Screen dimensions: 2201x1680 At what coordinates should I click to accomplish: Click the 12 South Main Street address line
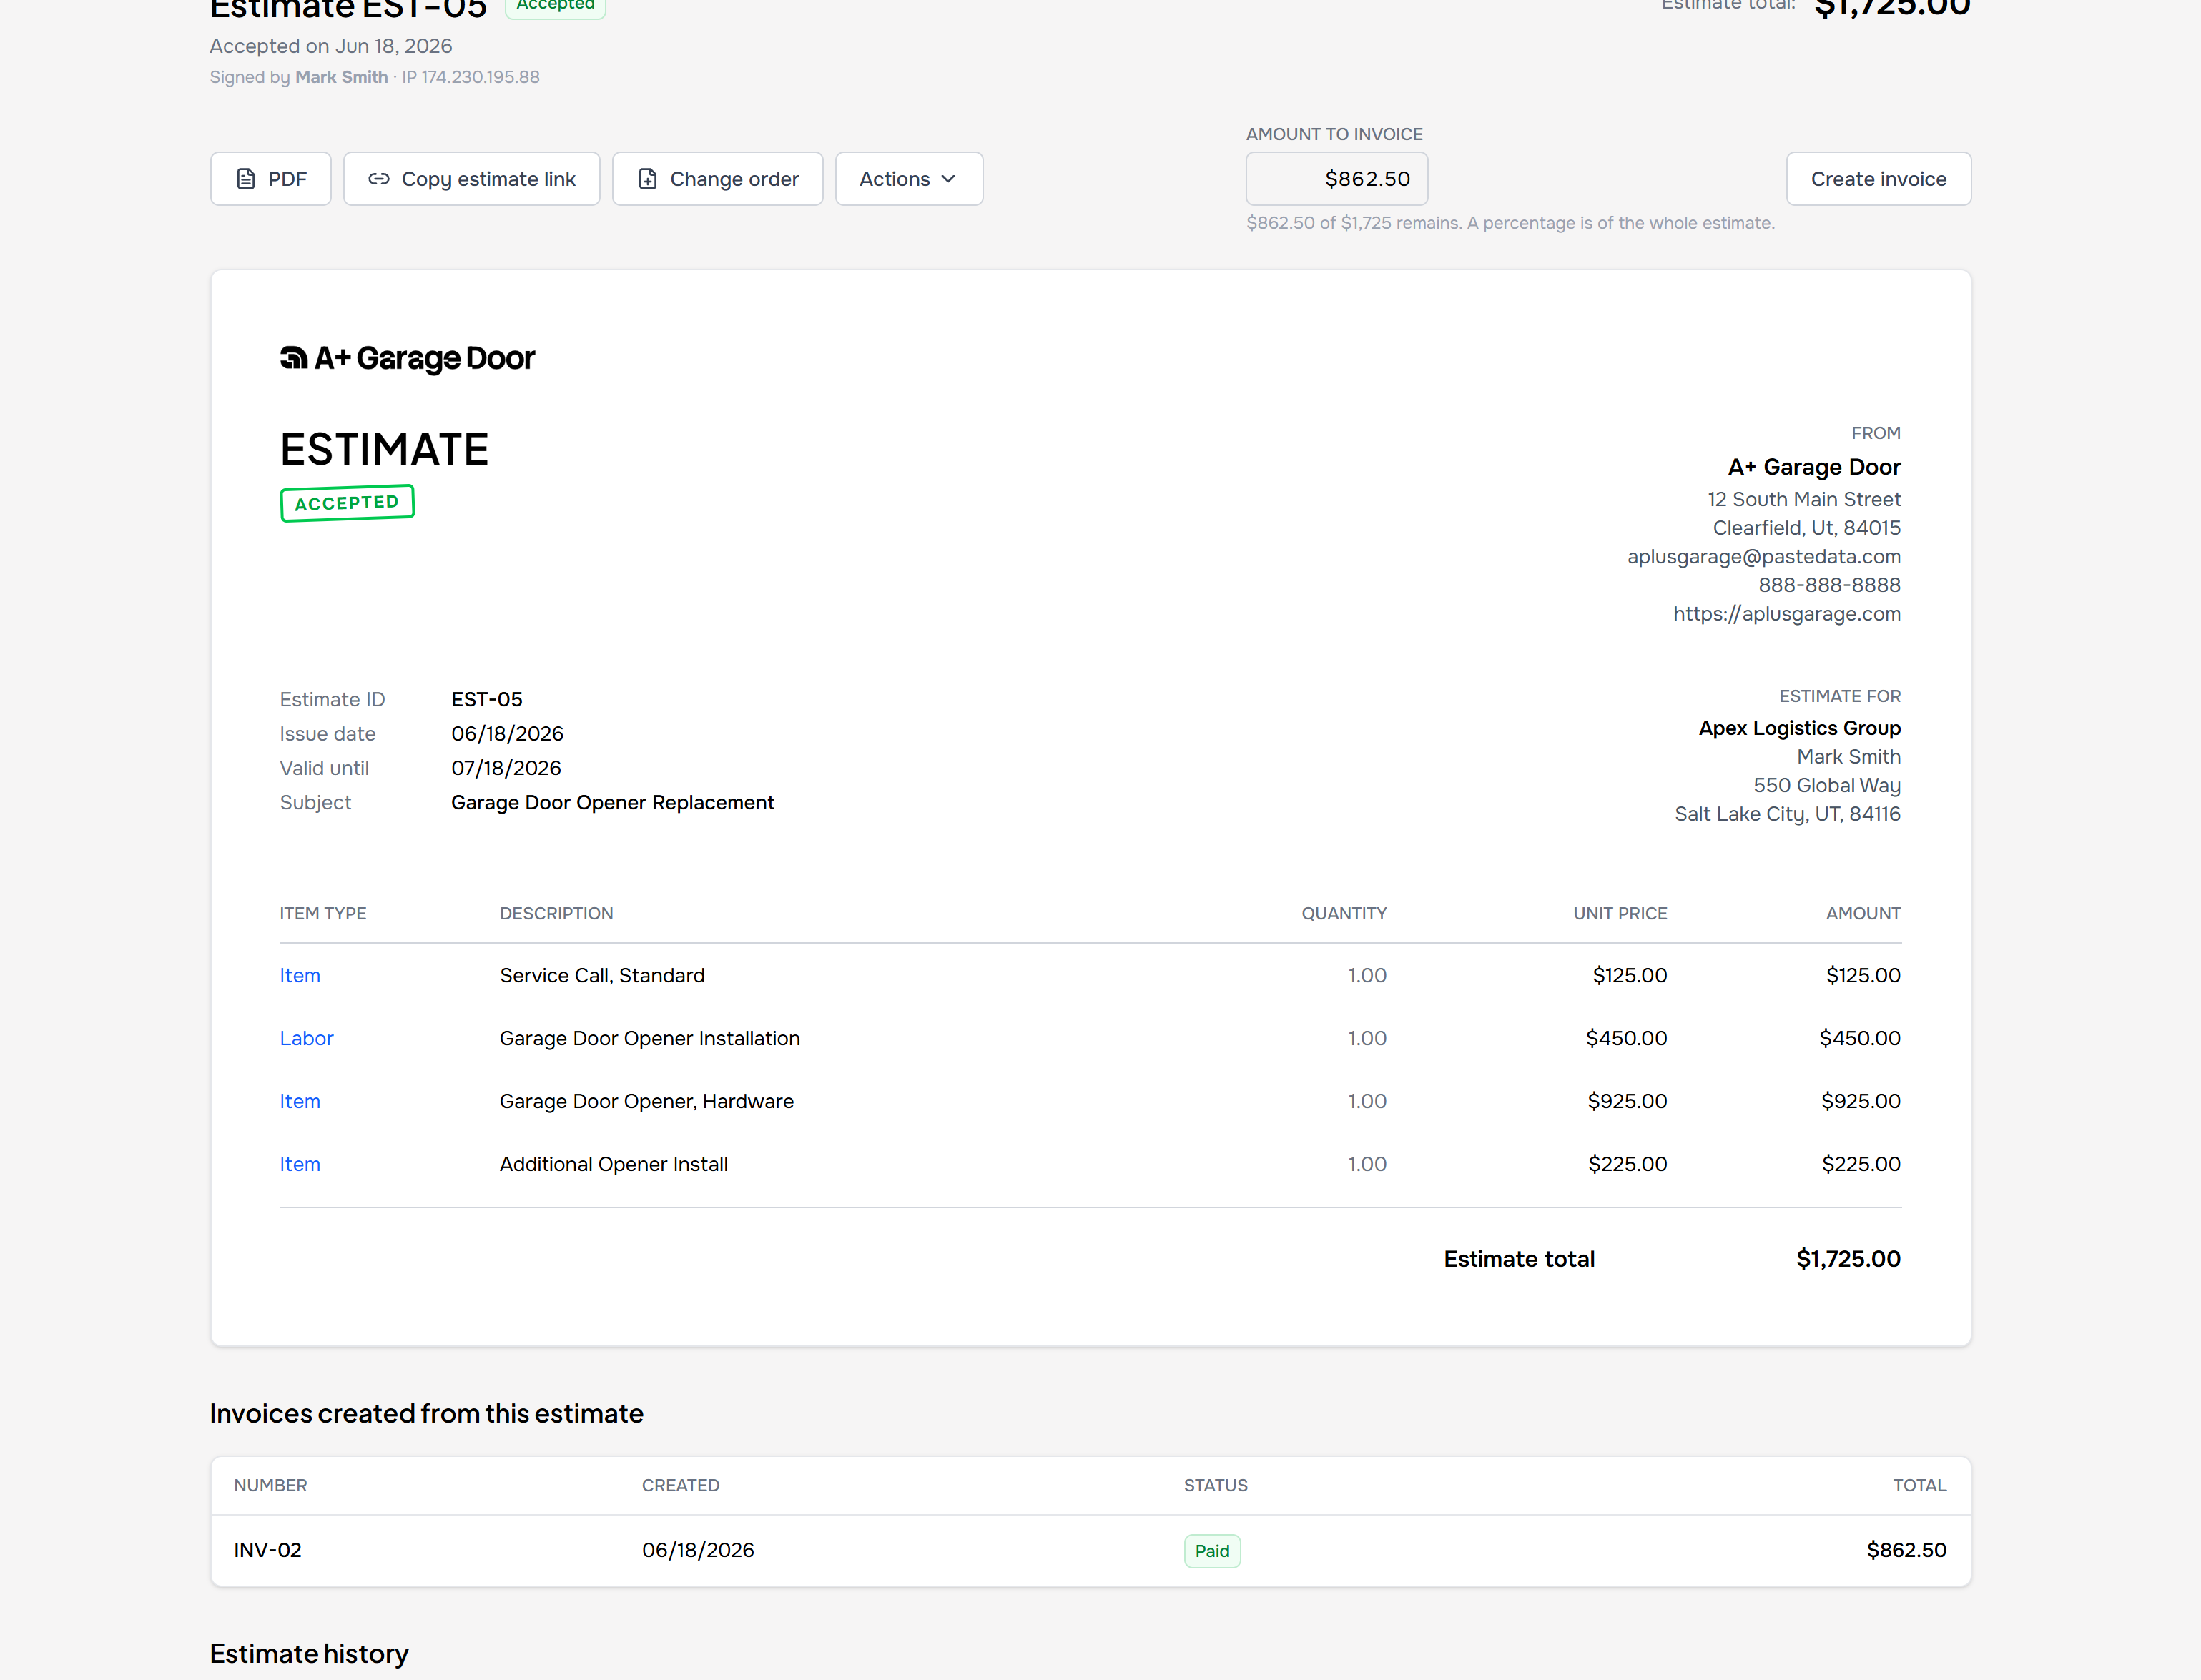tap(1803, 499)
